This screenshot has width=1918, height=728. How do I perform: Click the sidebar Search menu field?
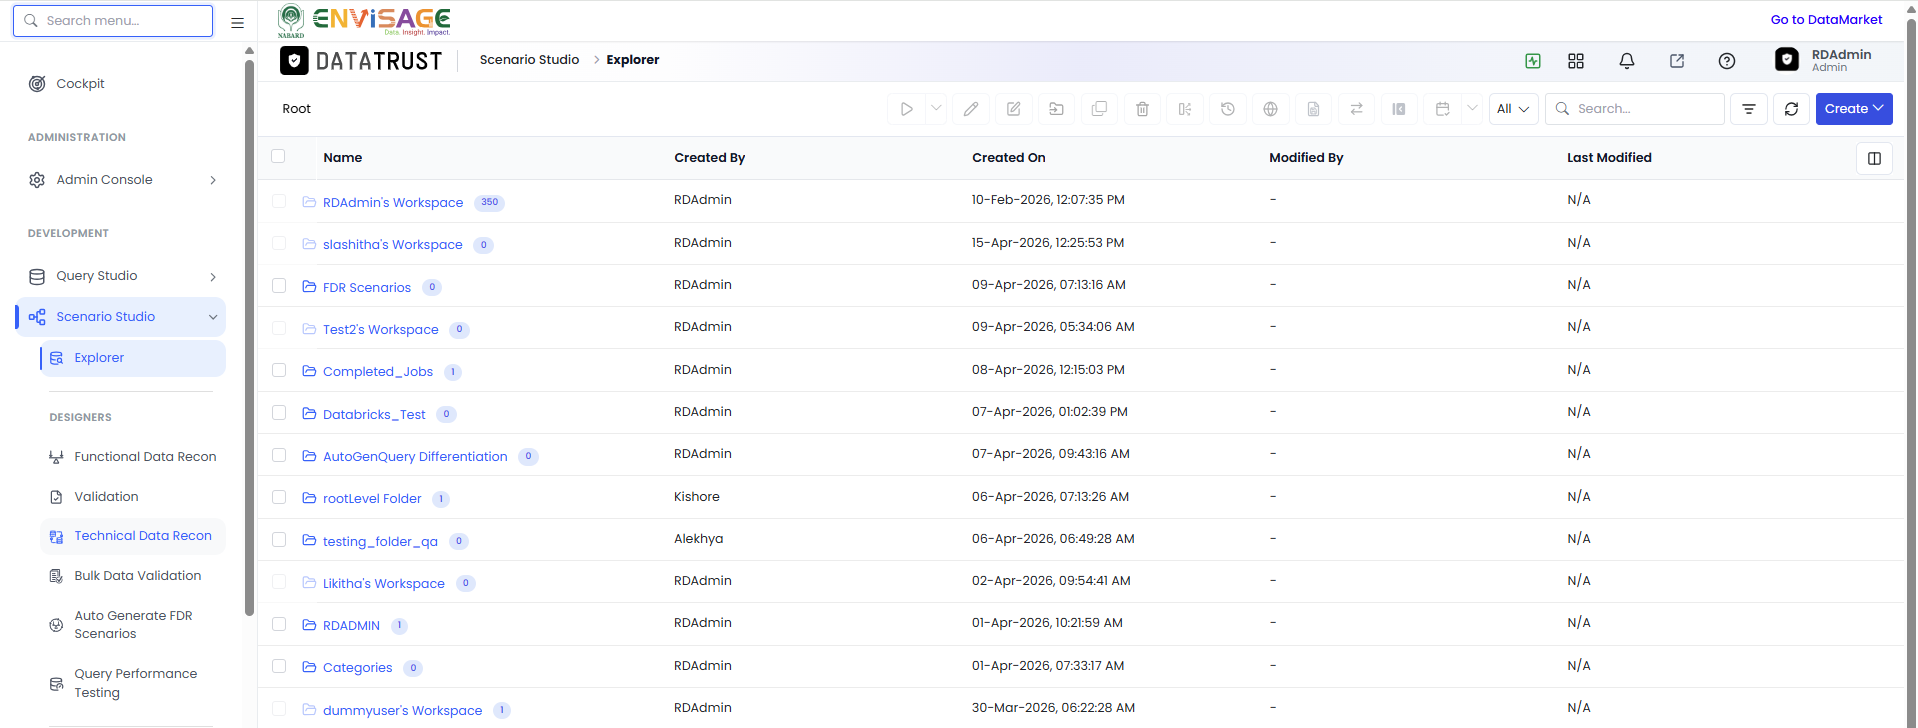pos(113,21)
